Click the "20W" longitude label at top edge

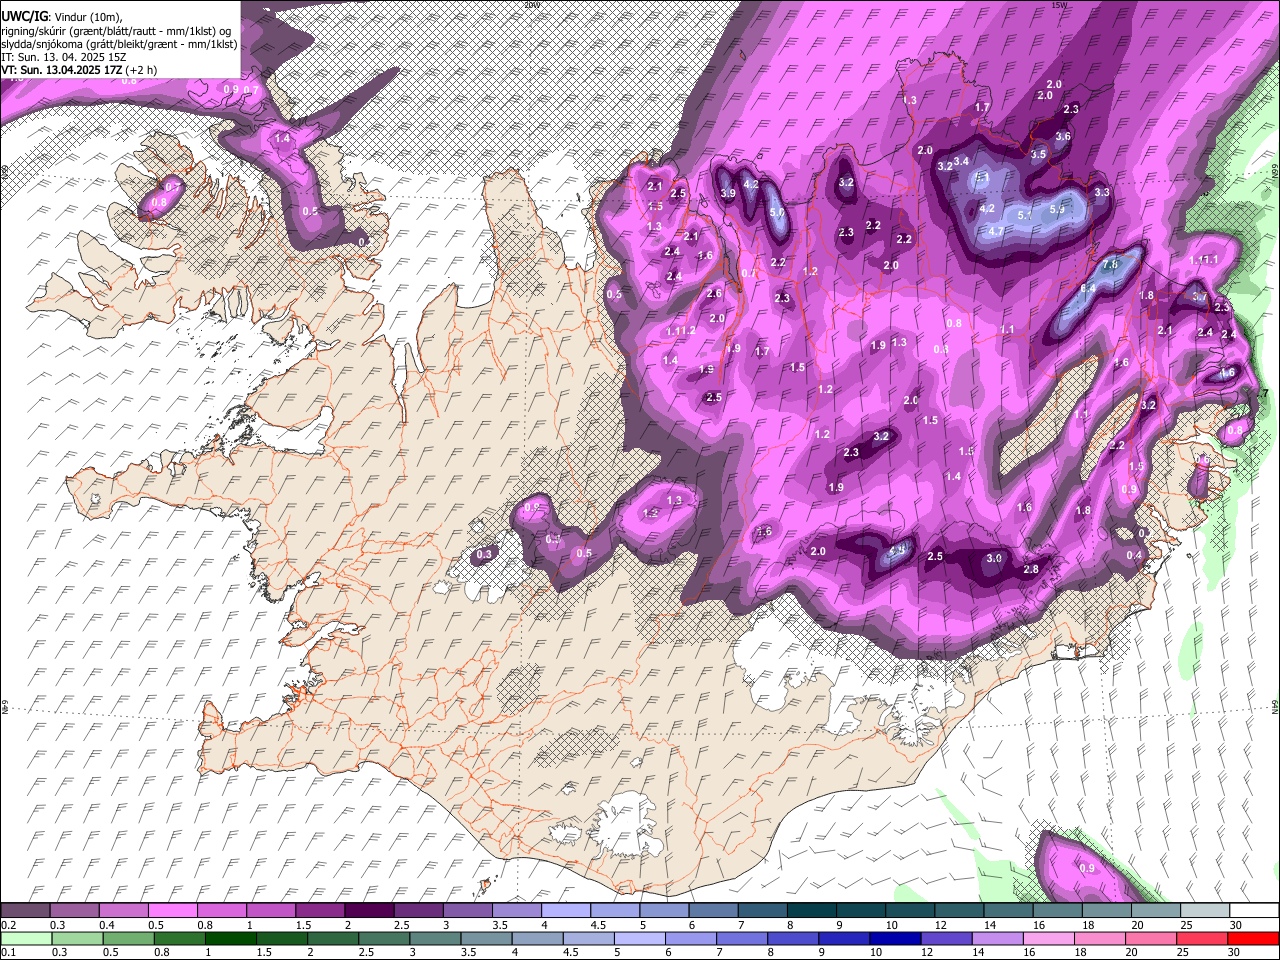click(x=531, y=5)
